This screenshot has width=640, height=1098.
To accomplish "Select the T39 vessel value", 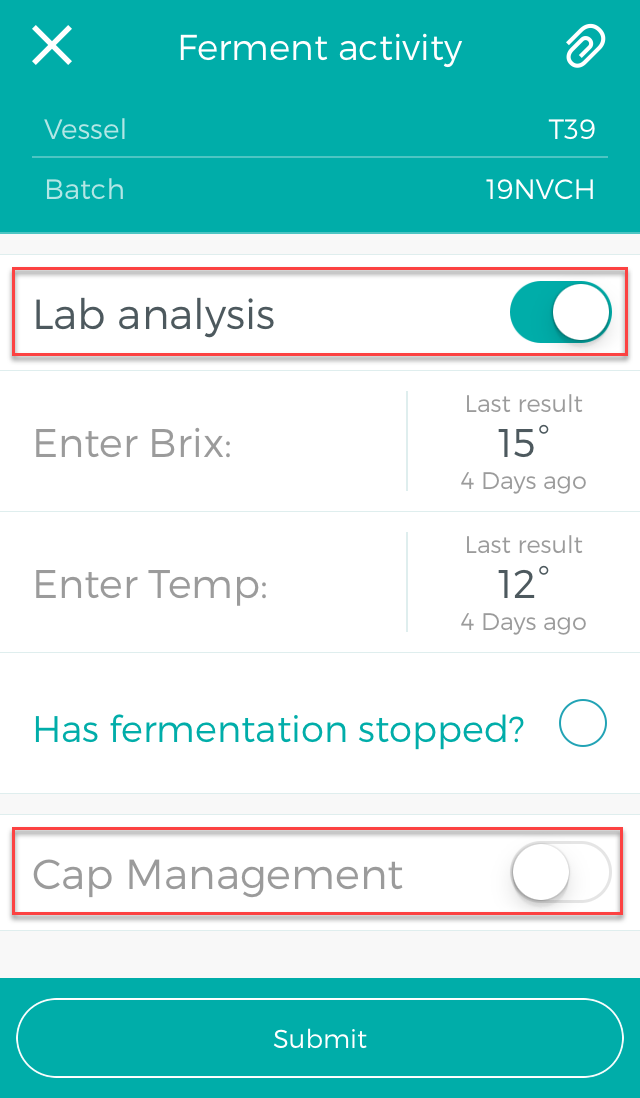I will coord(571,130).
